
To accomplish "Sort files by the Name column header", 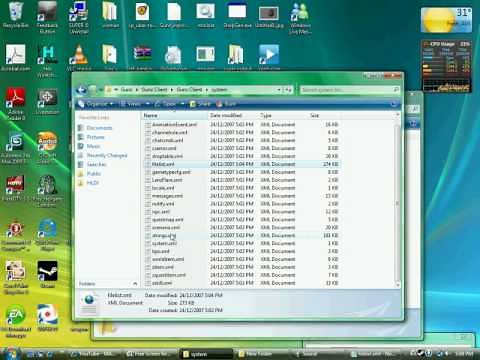I will [175, 115].
